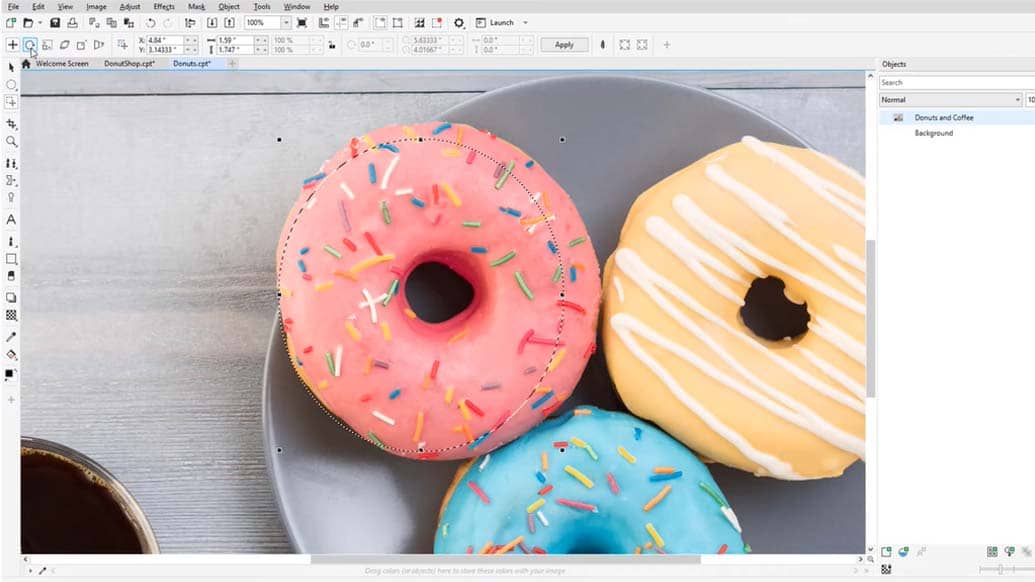Select the Text tool
The image size is (1035, 582).
11,219
